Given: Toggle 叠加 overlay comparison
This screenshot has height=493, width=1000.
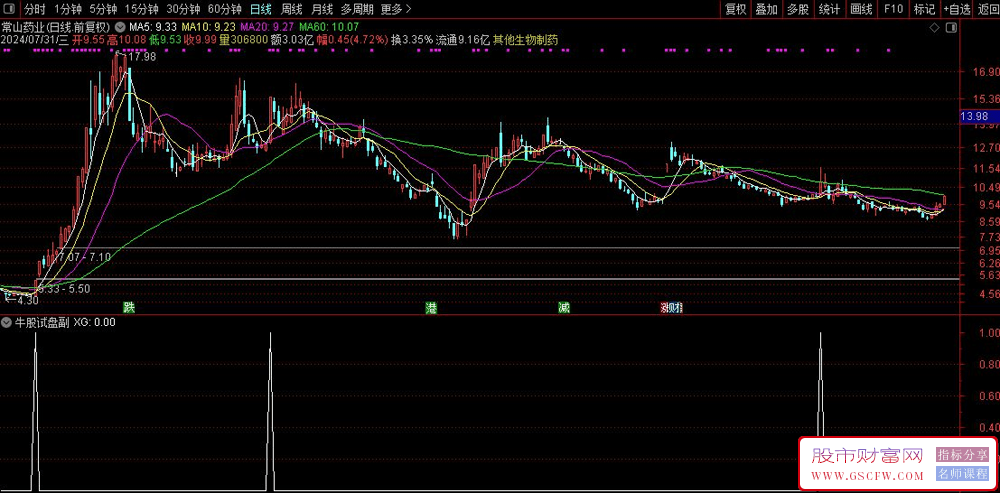Looking at the screenshot, I should tap(767, 9).
